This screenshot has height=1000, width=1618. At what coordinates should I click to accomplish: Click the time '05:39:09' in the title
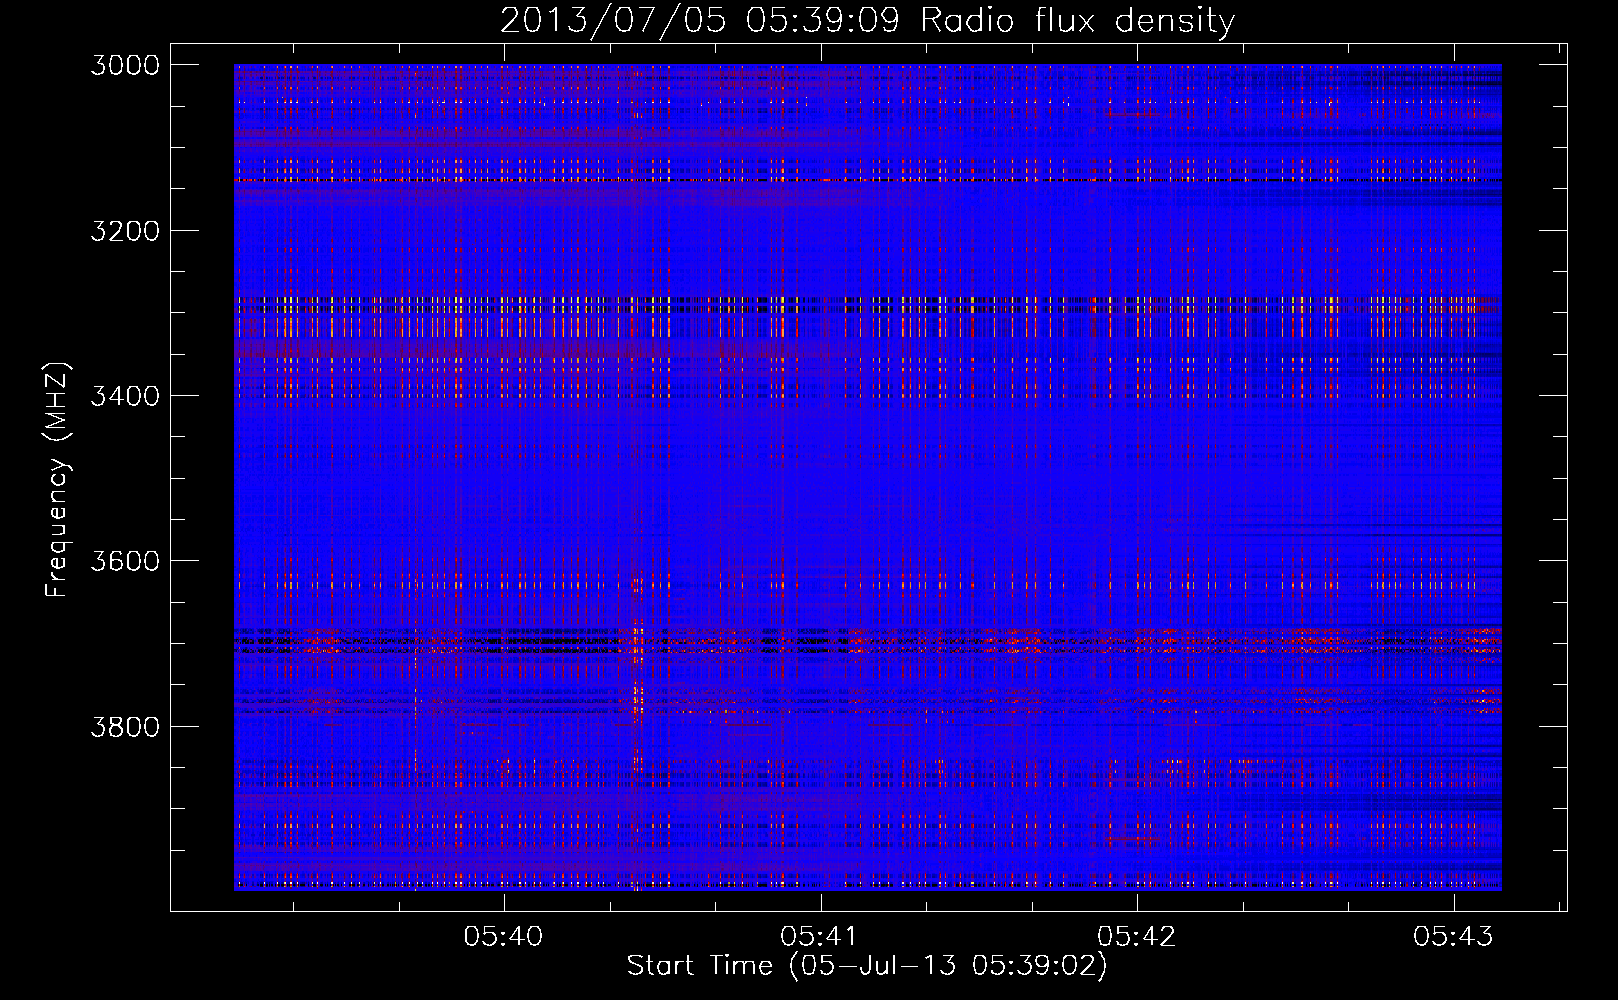click(823, 21)
